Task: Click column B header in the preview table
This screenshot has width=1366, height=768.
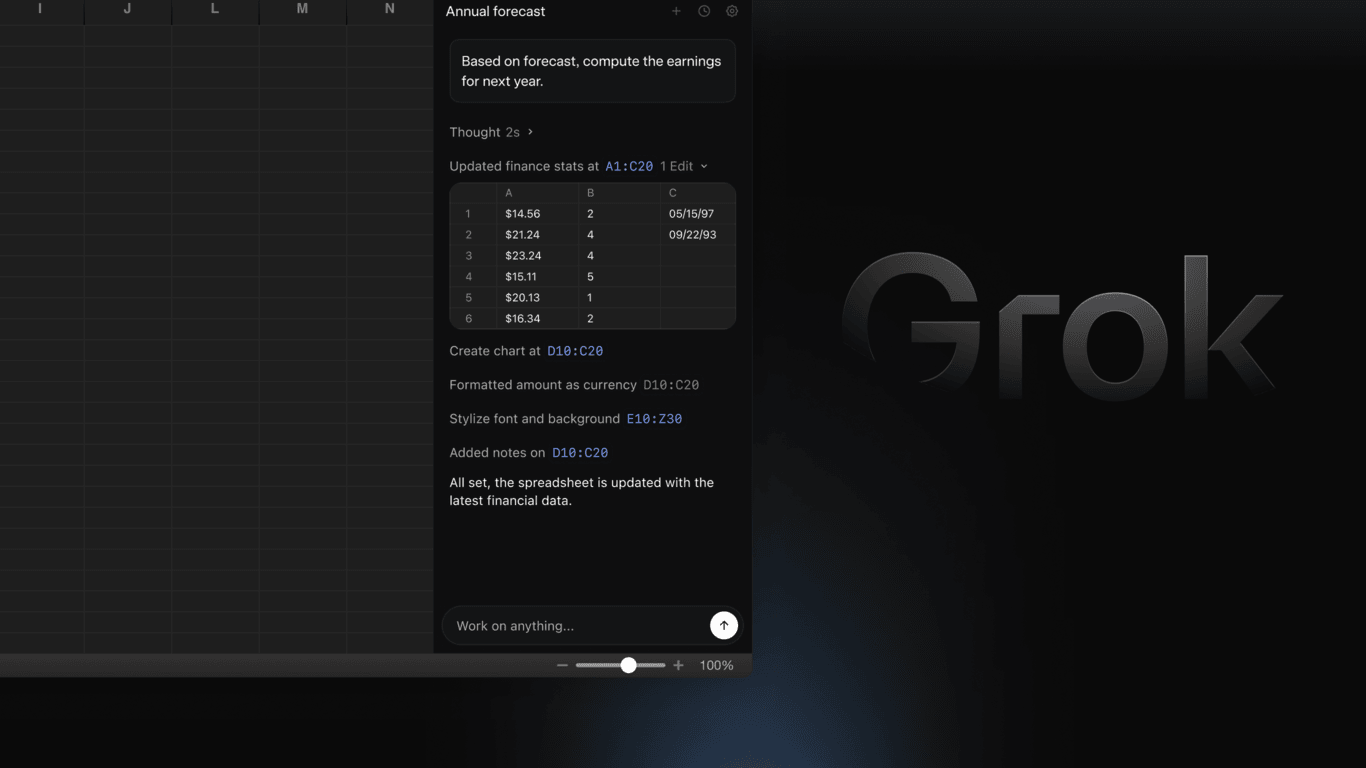Action: 619,193
